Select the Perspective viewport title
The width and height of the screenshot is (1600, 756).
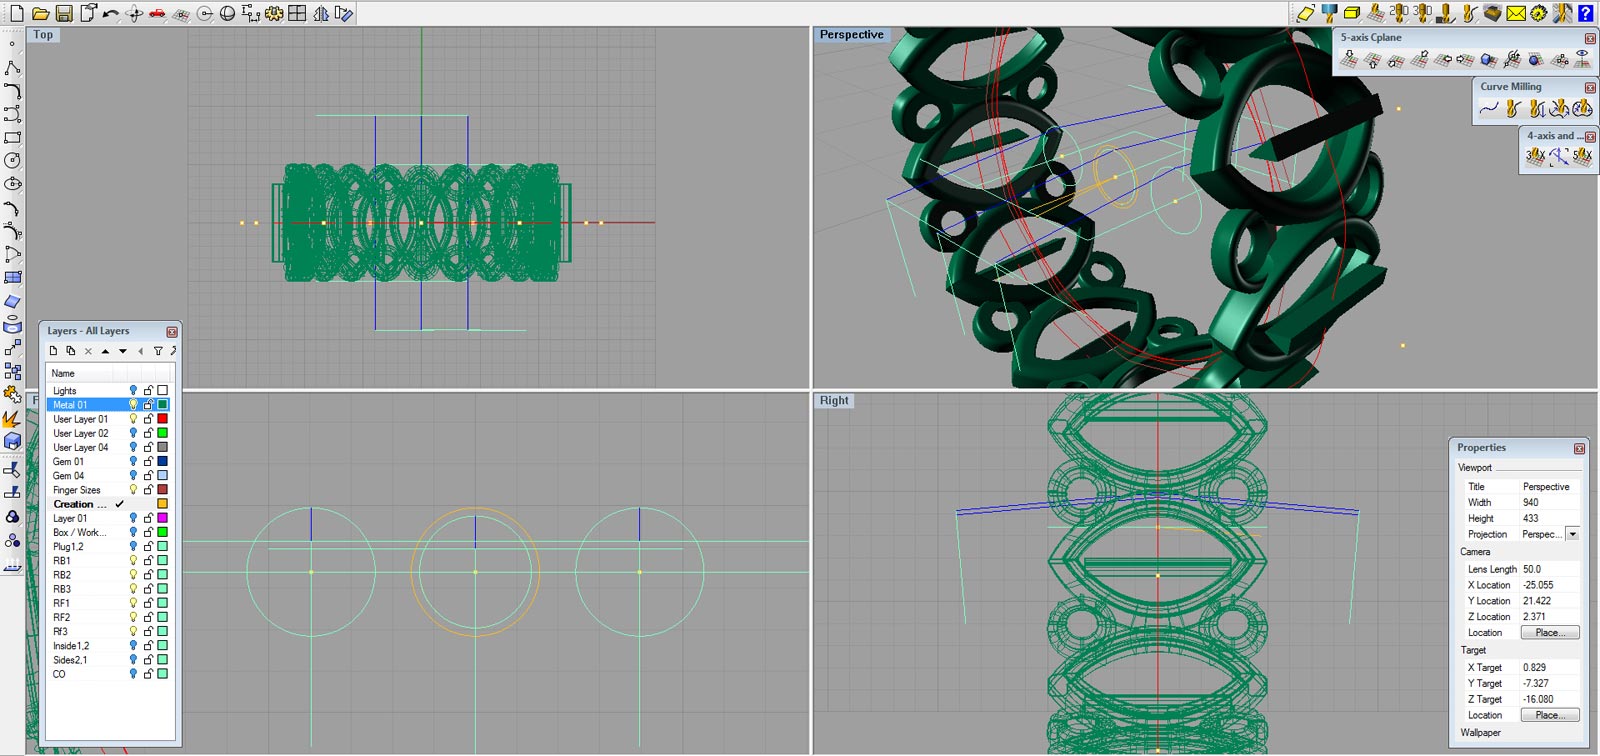pyautogui.click(x=851, y=34)
